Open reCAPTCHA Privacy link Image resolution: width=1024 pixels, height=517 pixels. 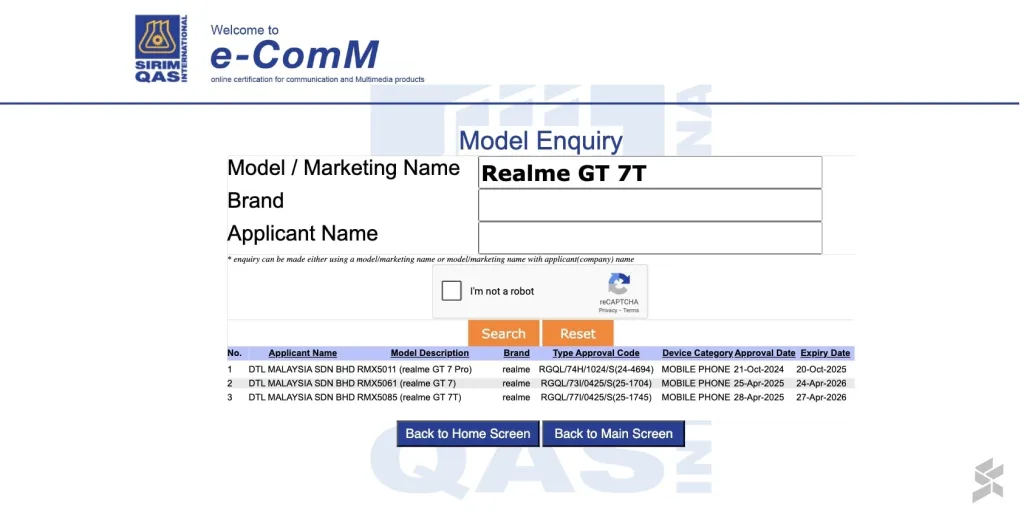(607, 311)
